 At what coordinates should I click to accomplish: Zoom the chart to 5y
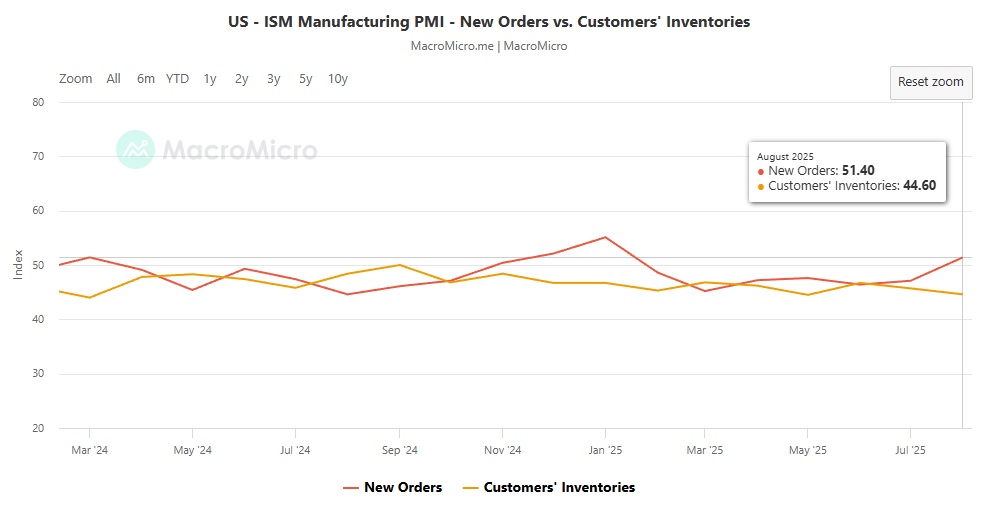click(x=306, y=79)
